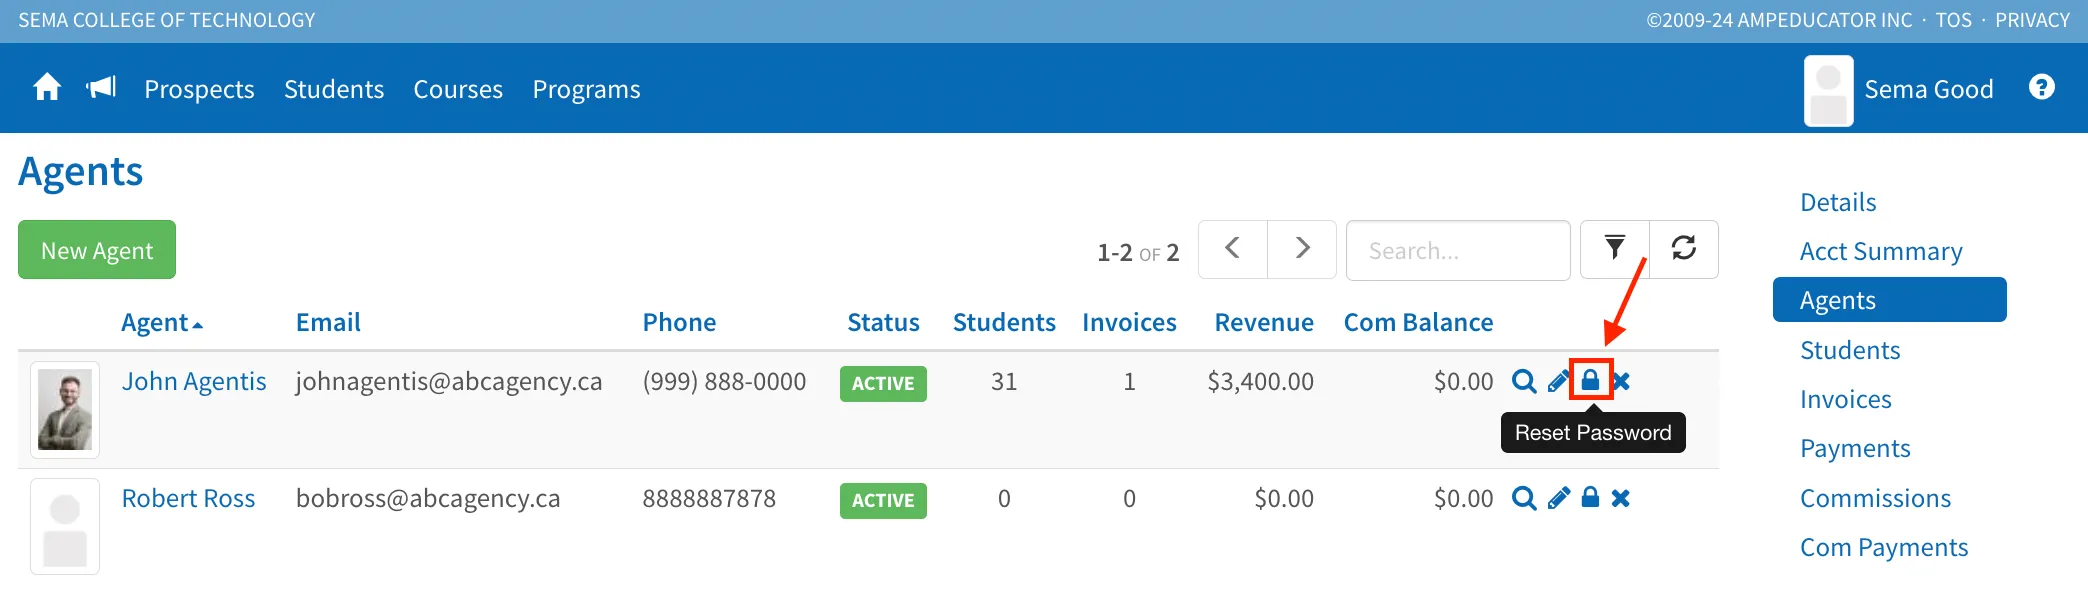Image resolution: width=2088 pixels, height=600 pixels.
Task: Select Commissions in the sidebar
Action: pyautogui.click(x=1875, y=498)
